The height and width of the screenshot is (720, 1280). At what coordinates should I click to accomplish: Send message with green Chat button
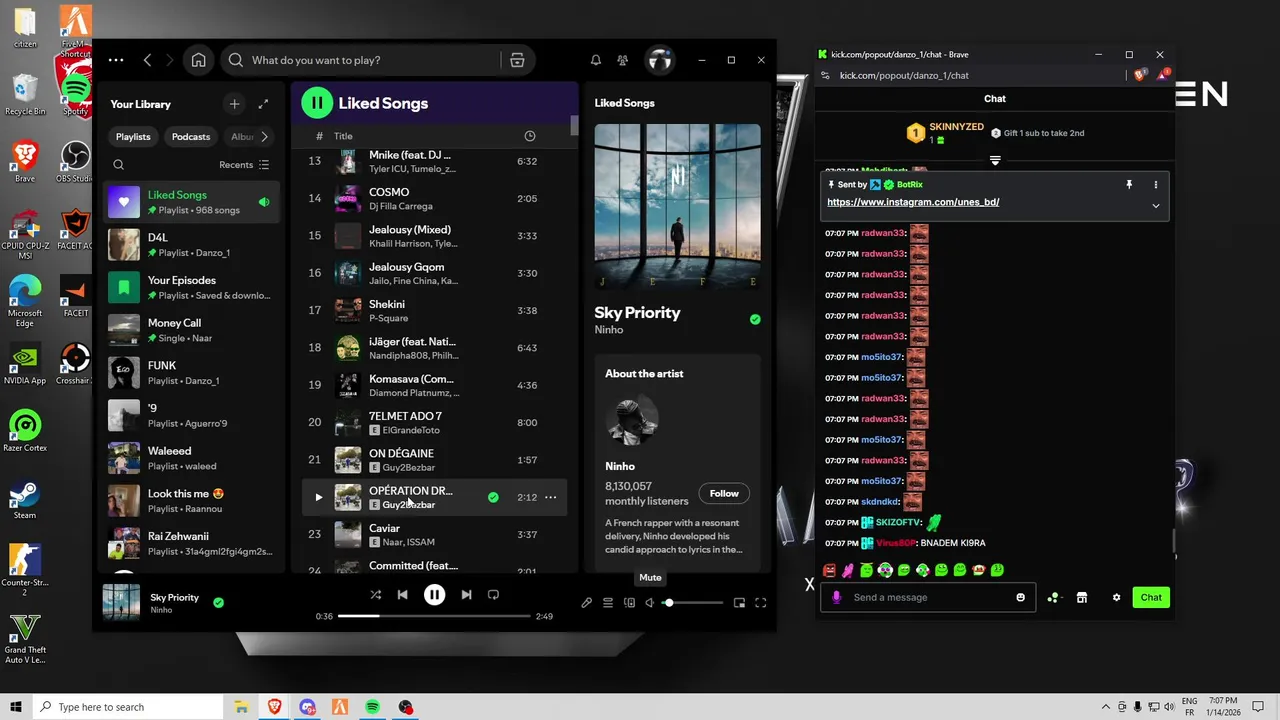point(1151,597)
